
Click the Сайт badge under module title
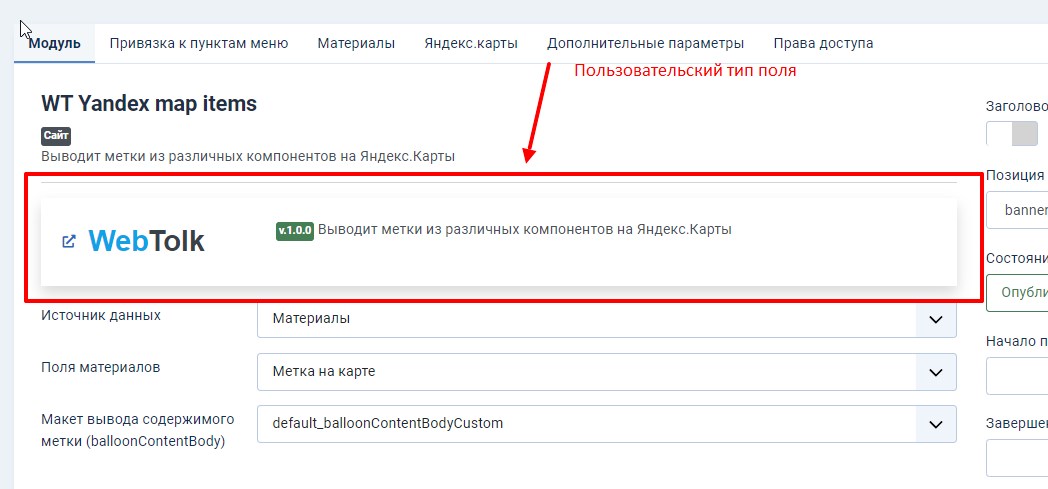pyautogui.click(x=56, y=136)
